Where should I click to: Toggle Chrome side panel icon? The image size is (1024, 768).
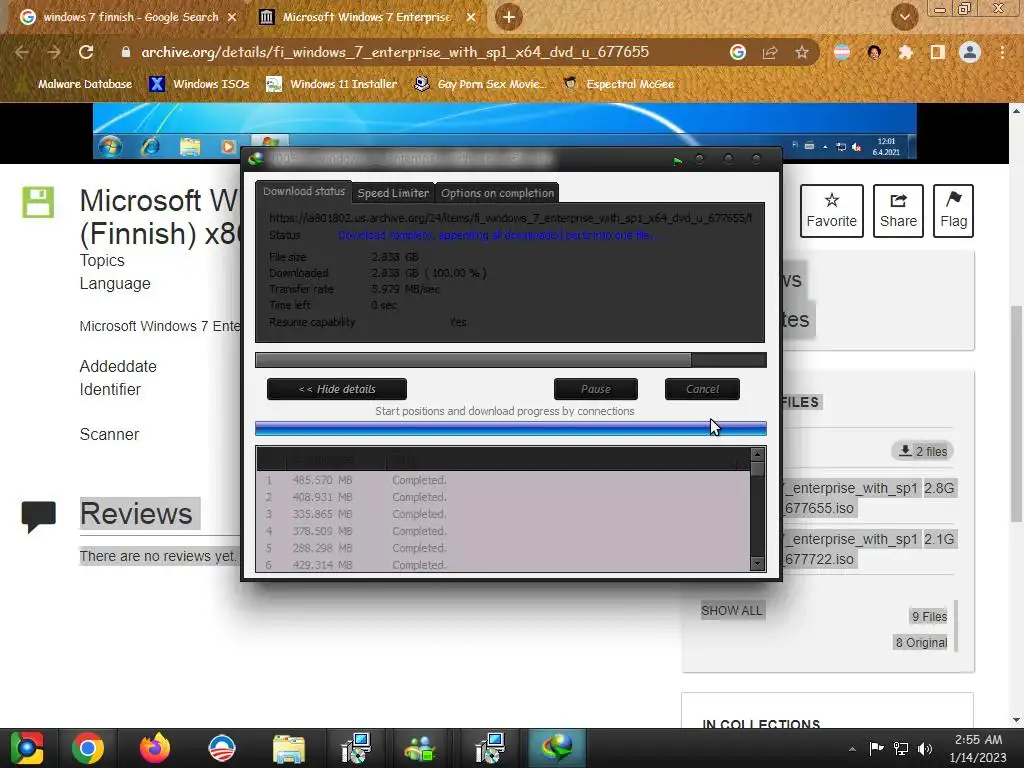[x=938, y=52]
